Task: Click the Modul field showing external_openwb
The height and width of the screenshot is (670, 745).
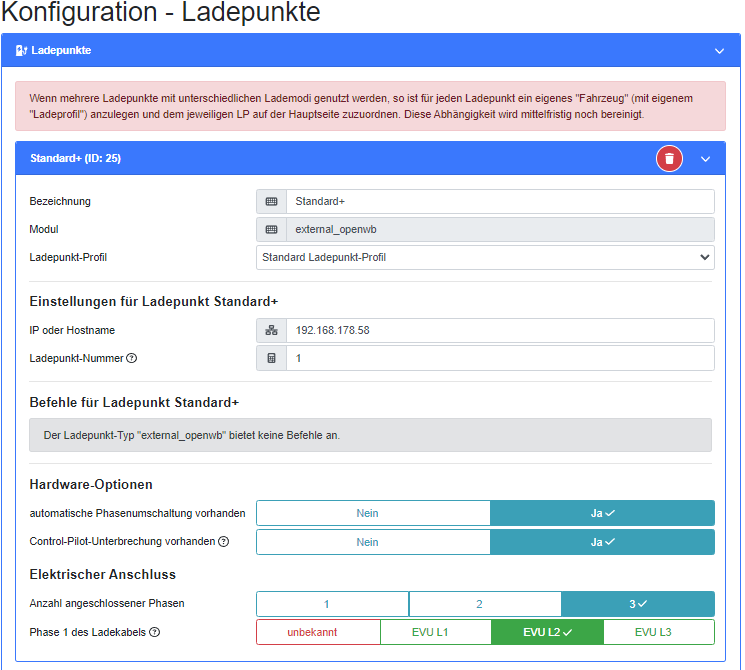Action: [x=500, y=230]
